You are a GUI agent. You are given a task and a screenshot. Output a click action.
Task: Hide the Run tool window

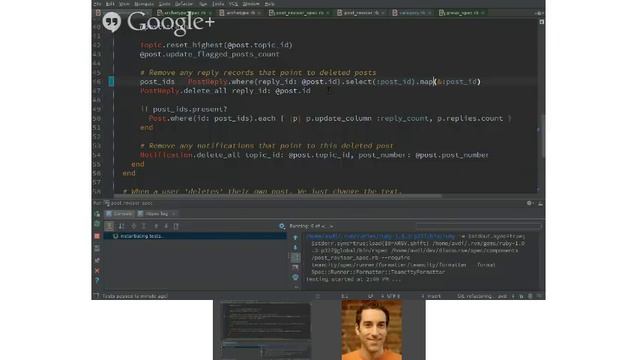coord(540,203)
